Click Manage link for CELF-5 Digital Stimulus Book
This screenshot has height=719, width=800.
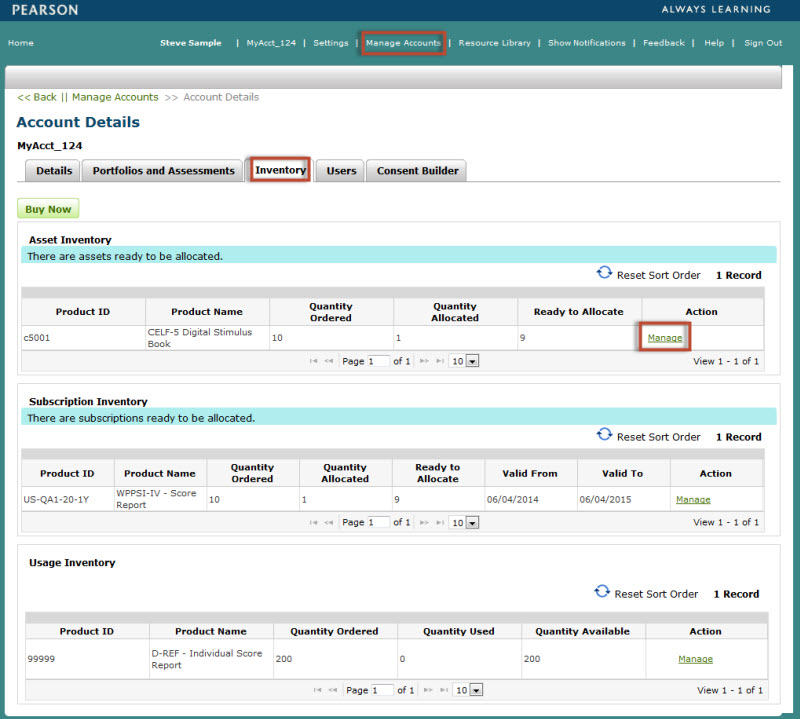pos(665,338)
